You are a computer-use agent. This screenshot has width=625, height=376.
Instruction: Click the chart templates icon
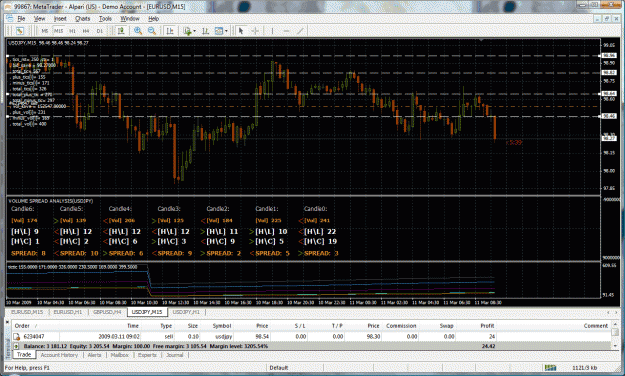pyautogui.click(x=219, y=31)
